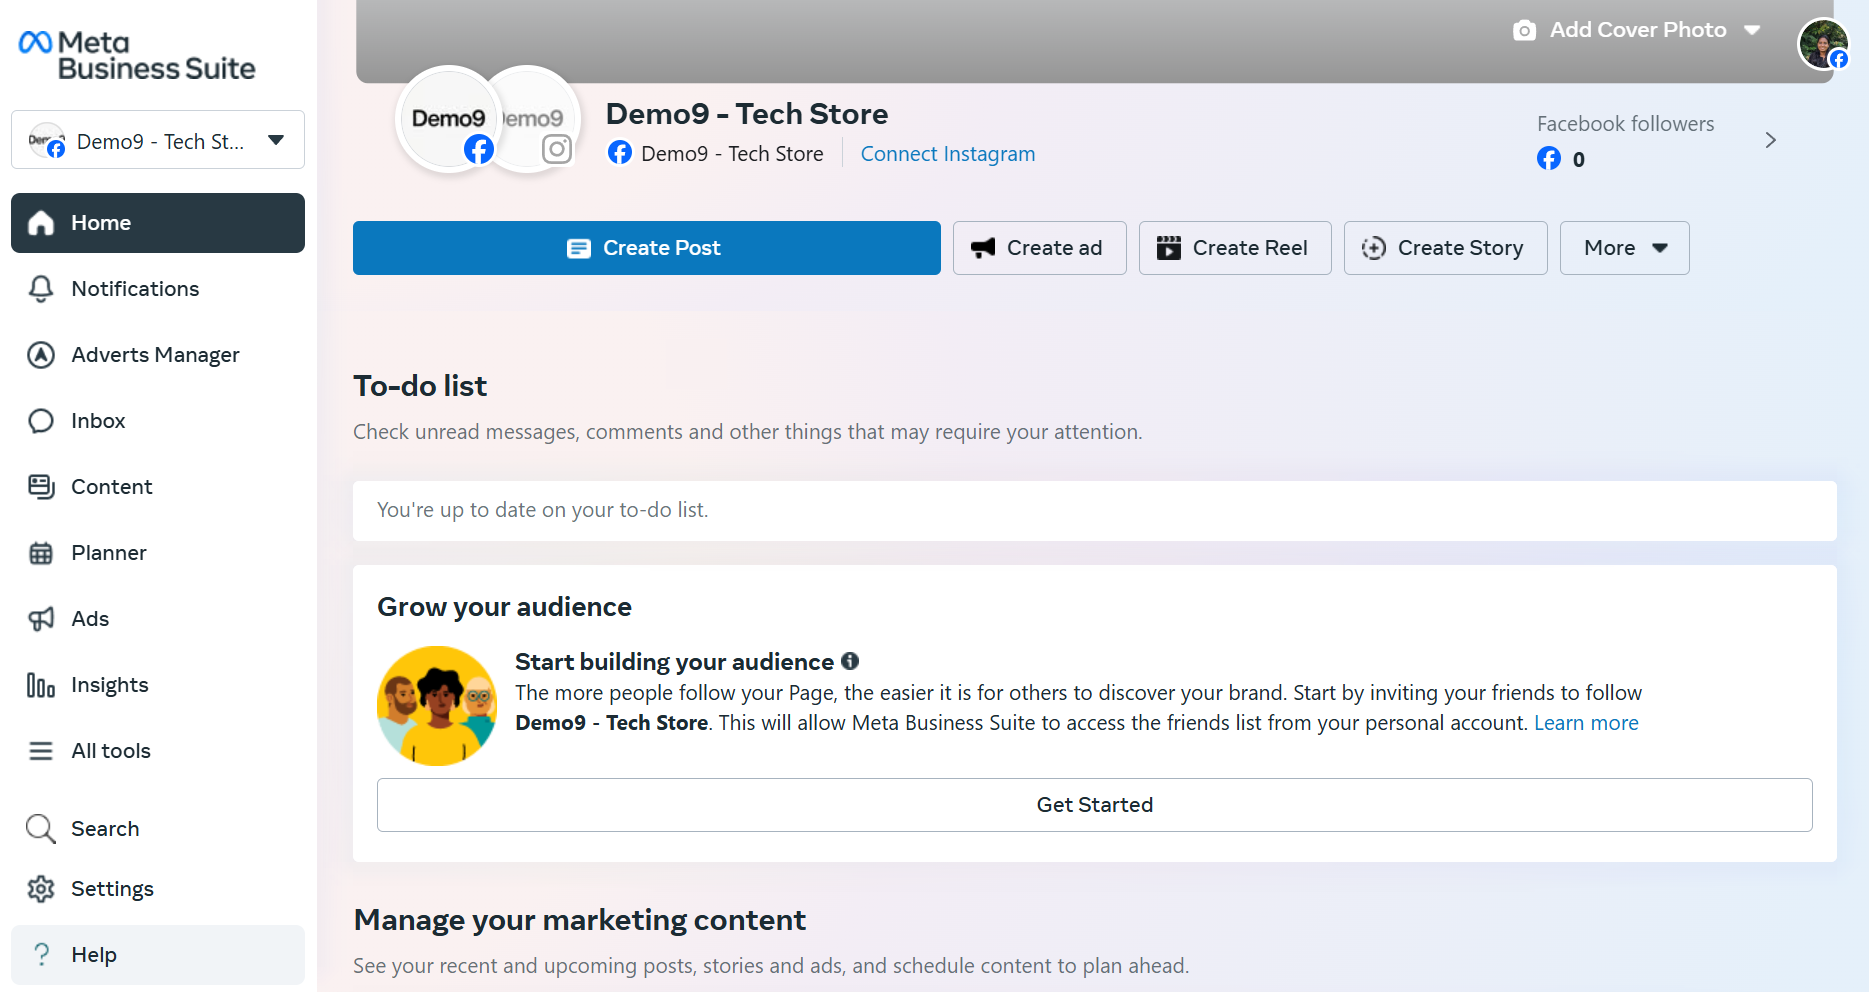Open the Add Cover Photo dropdown
This screenshot has width=1869, height=992.
1637,30
